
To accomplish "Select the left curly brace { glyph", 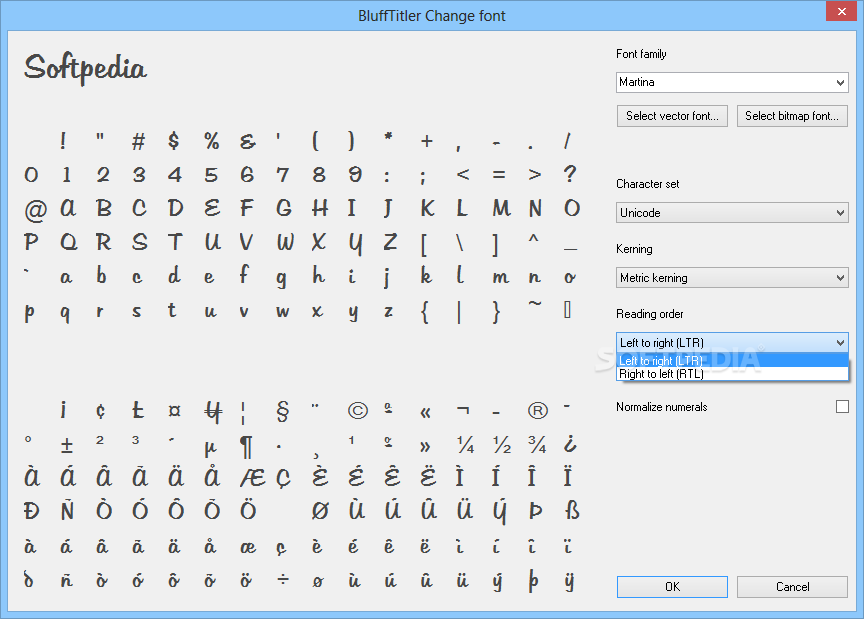I will 424,312.
